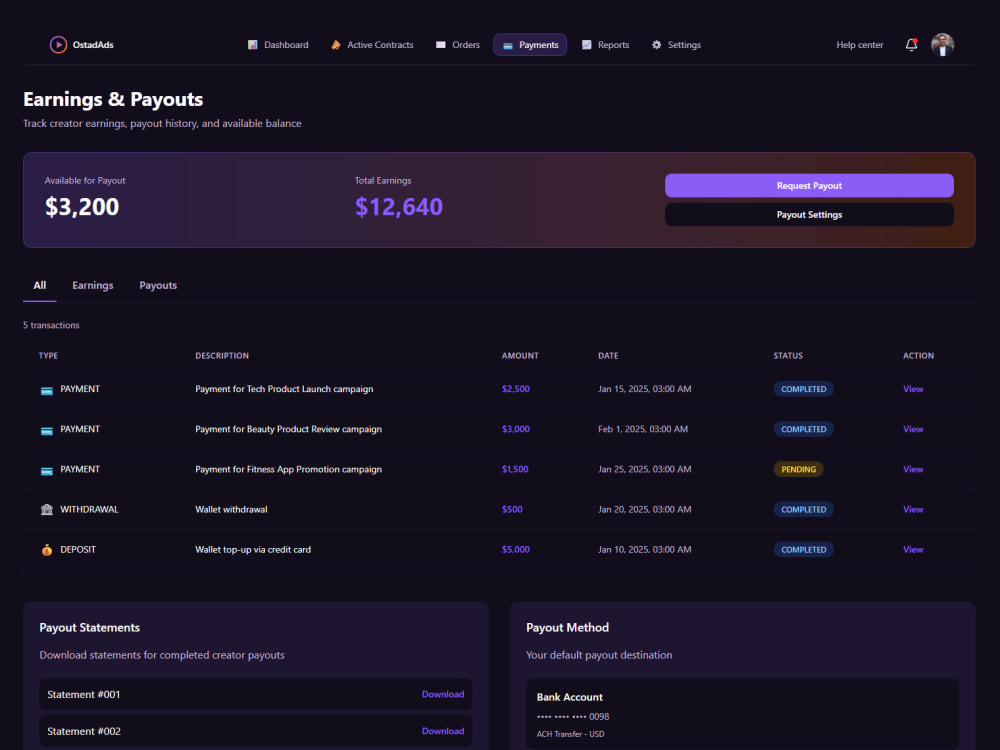This screenshot has width=1000, height=750.
Task: Click 'Wallet top-up via credit card' description
Action: [253, 550]
